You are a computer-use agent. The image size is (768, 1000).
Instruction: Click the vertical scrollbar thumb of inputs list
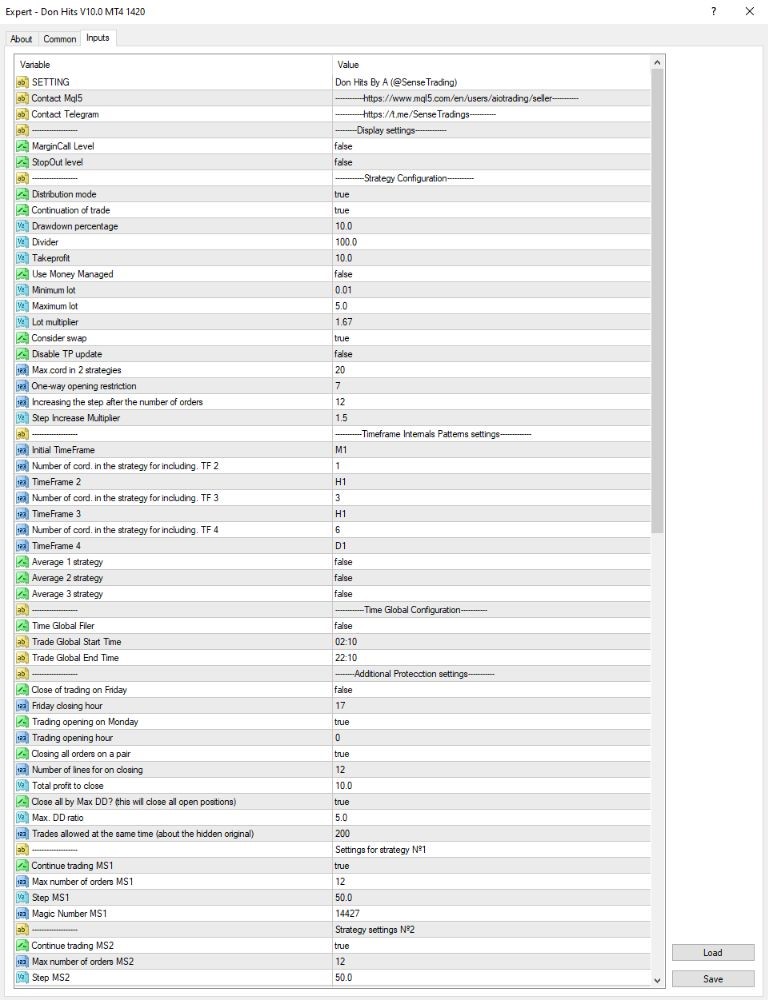[657, 301]
